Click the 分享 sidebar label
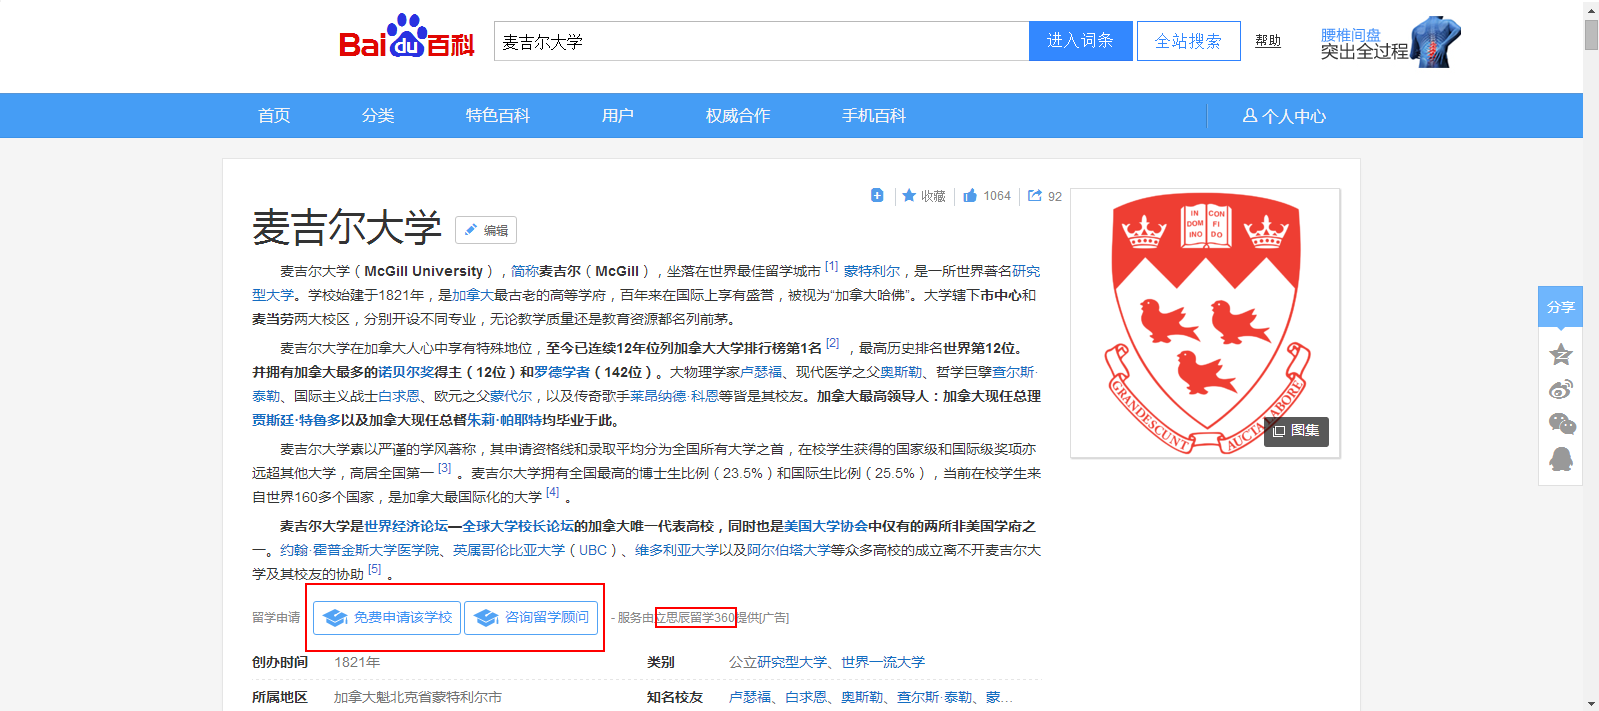1599x711 pixels. tap(1560, 307)
